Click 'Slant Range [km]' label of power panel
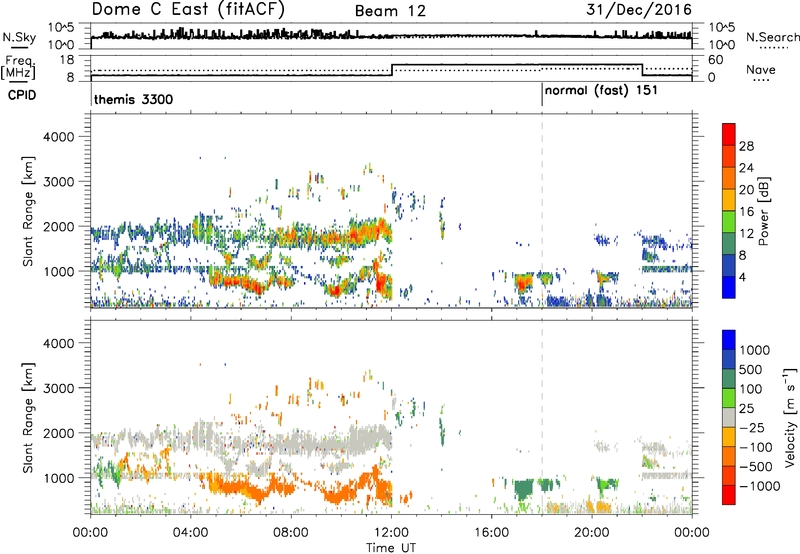This screenshot has width=800, height=554. pos(28,211)
